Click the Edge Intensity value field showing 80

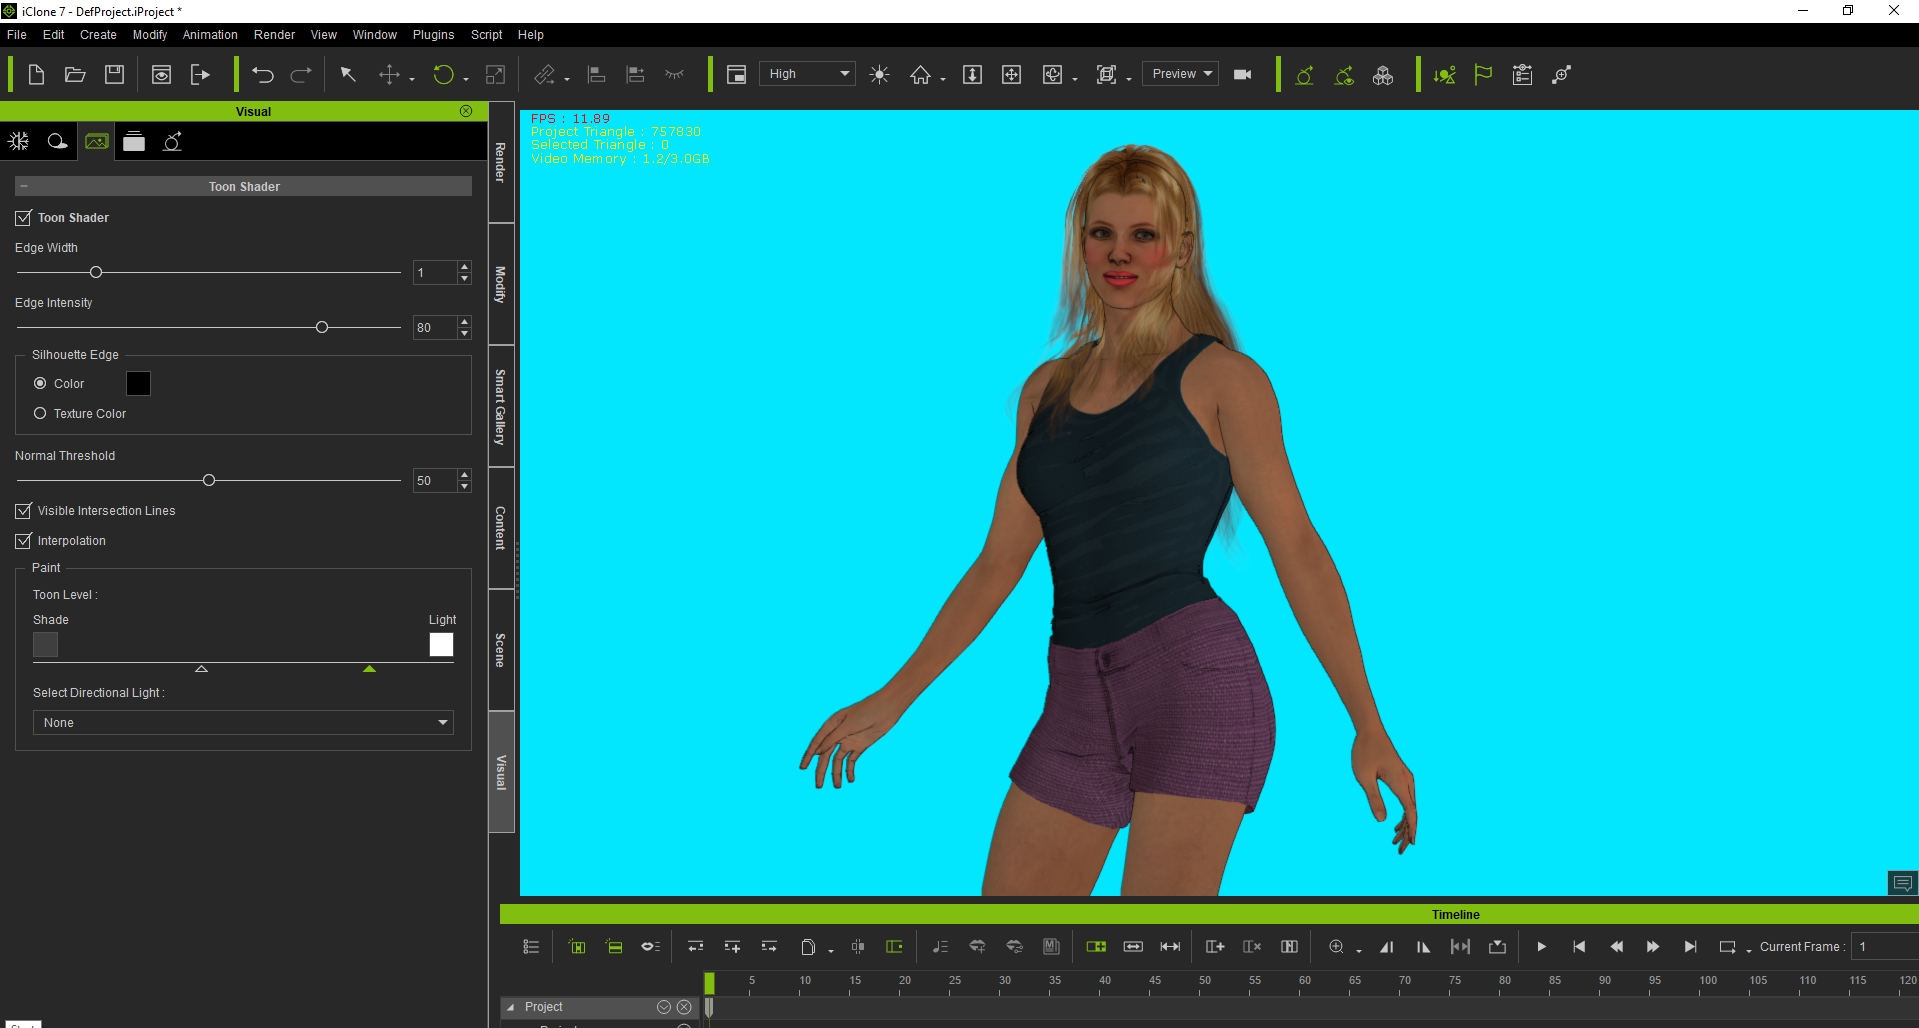click(435, 328)
